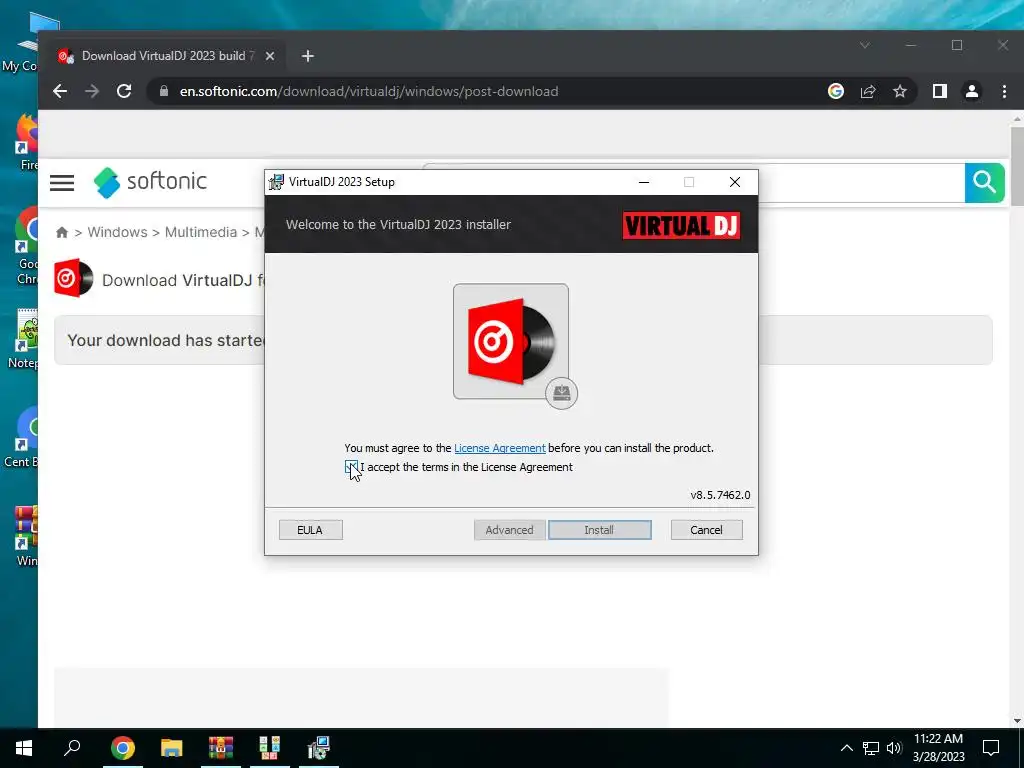Click the site lock icon in address bar
Viewport: 1024px width, 768px height.
click(x=164, y=91)
